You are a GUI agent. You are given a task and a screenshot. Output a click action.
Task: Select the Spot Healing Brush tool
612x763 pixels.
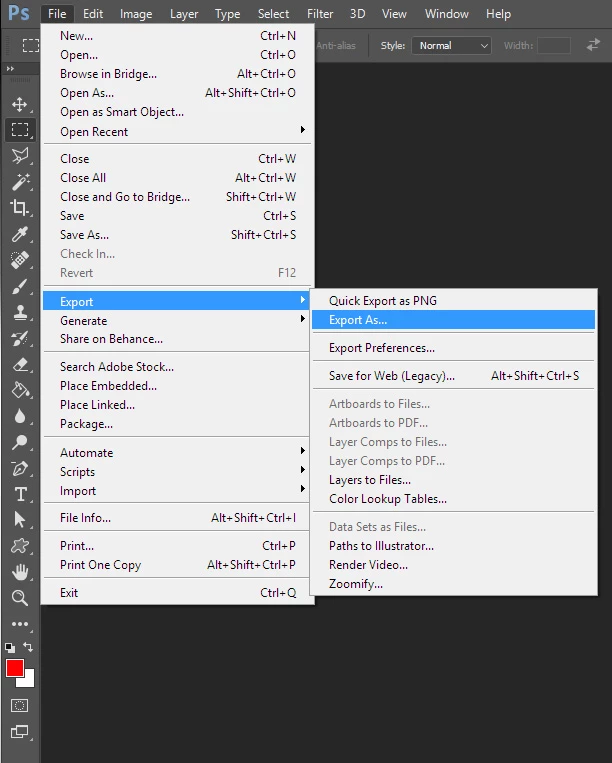point(19,260)
